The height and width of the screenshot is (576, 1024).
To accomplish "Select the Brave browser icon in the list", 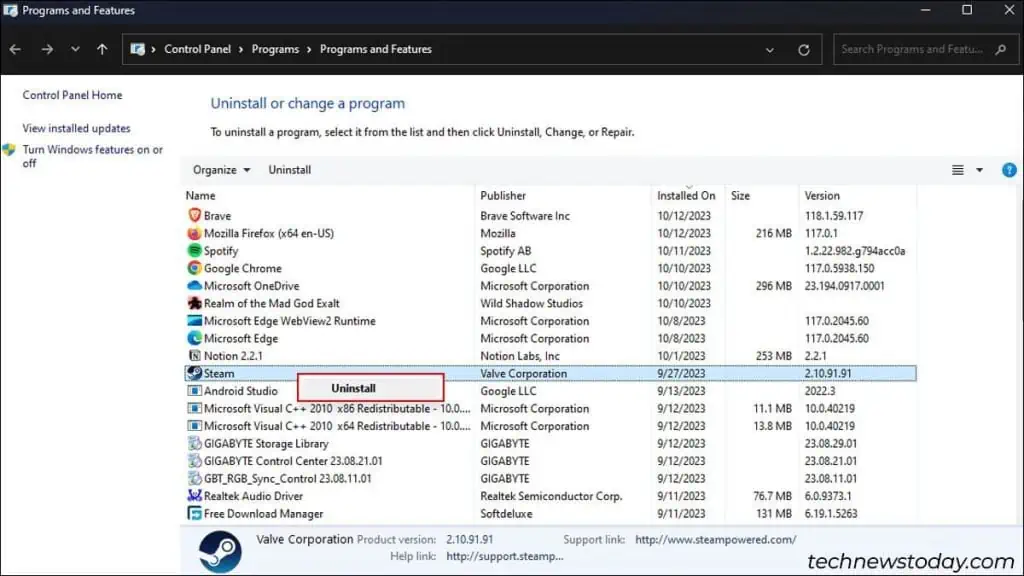I will pos(194,215).
